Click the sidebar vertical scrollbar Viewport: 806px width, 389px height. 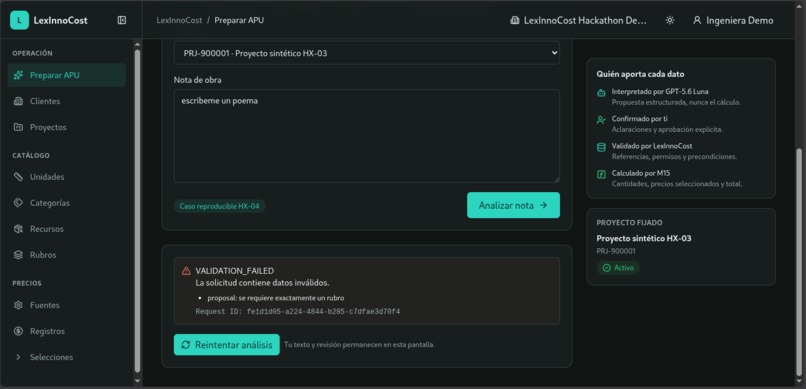point(137,211)
